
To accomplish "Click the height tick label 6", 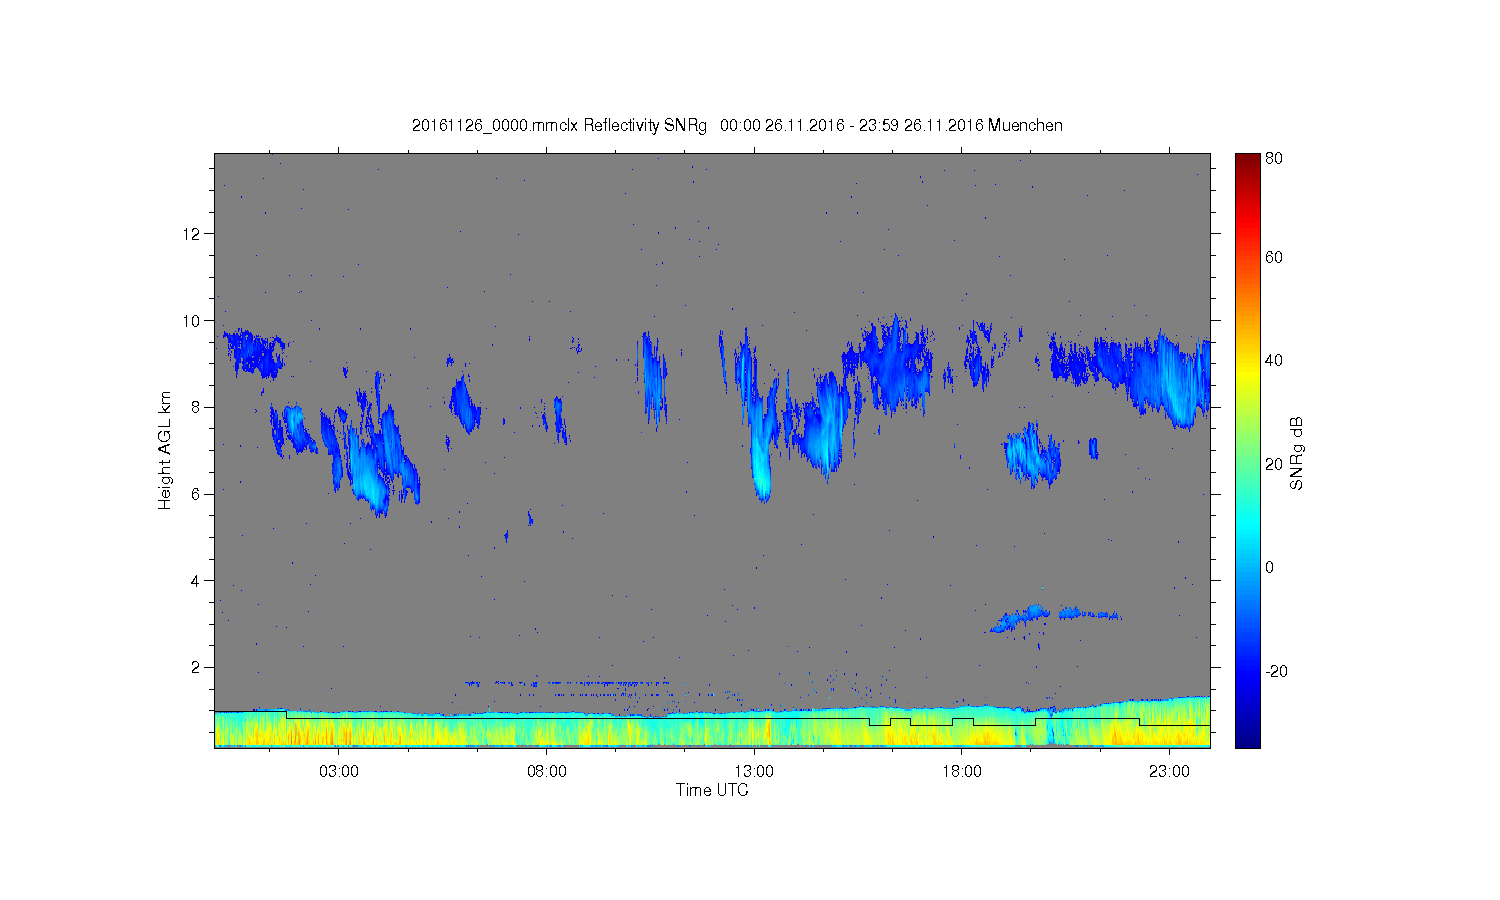I will (196, 494).
